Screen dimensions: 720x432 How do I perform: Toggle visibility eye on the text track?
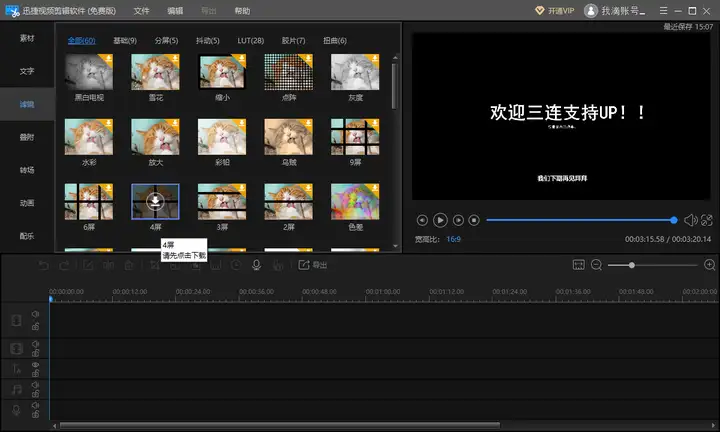point(35,365)
